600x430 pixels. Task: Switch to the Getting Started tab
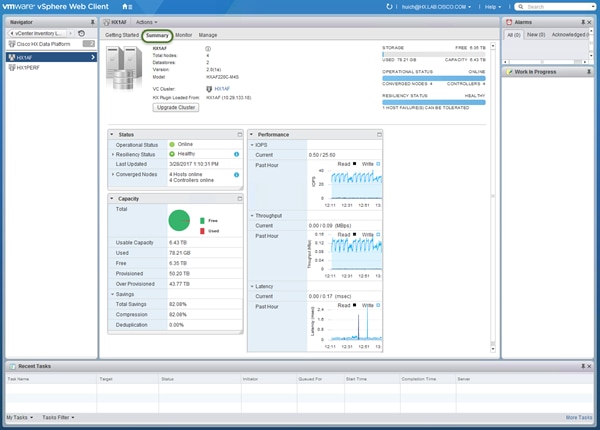pos(122,35)
